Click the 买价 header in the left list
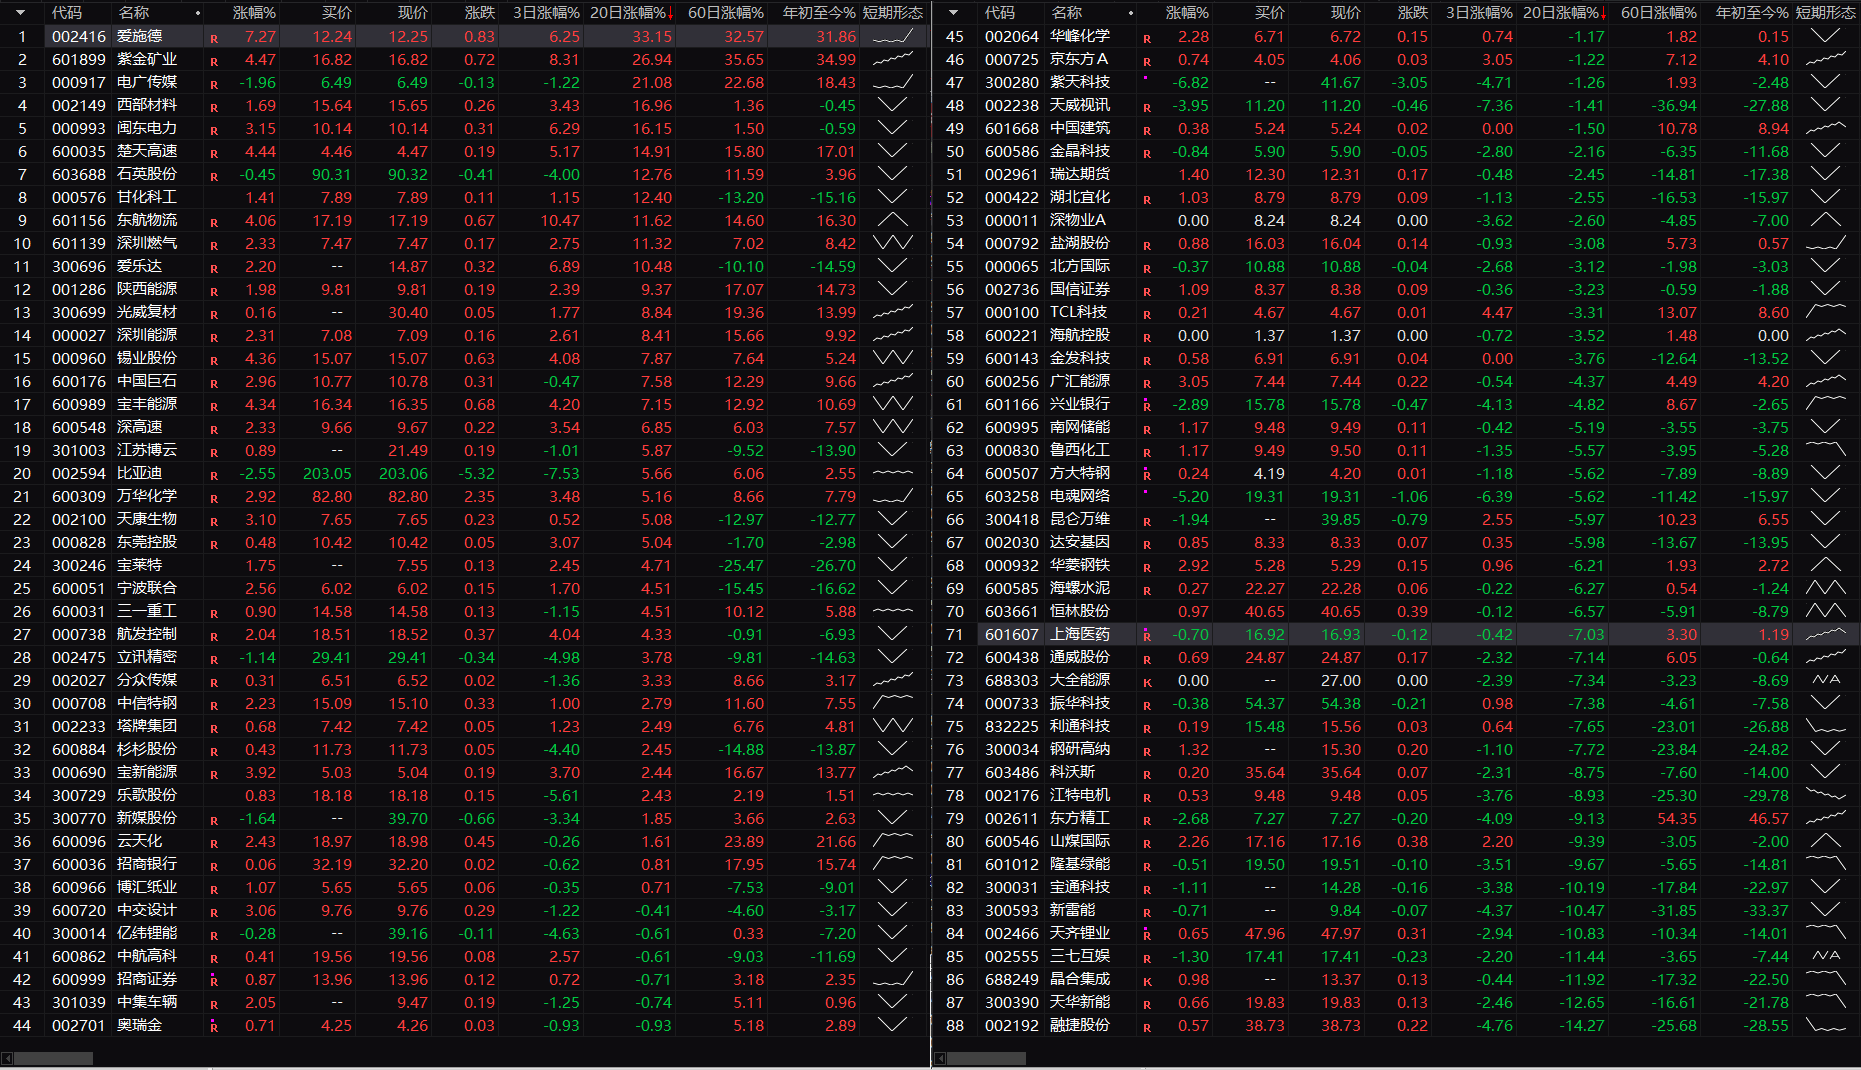The image size is (1861, 1070). pos(337,13)
